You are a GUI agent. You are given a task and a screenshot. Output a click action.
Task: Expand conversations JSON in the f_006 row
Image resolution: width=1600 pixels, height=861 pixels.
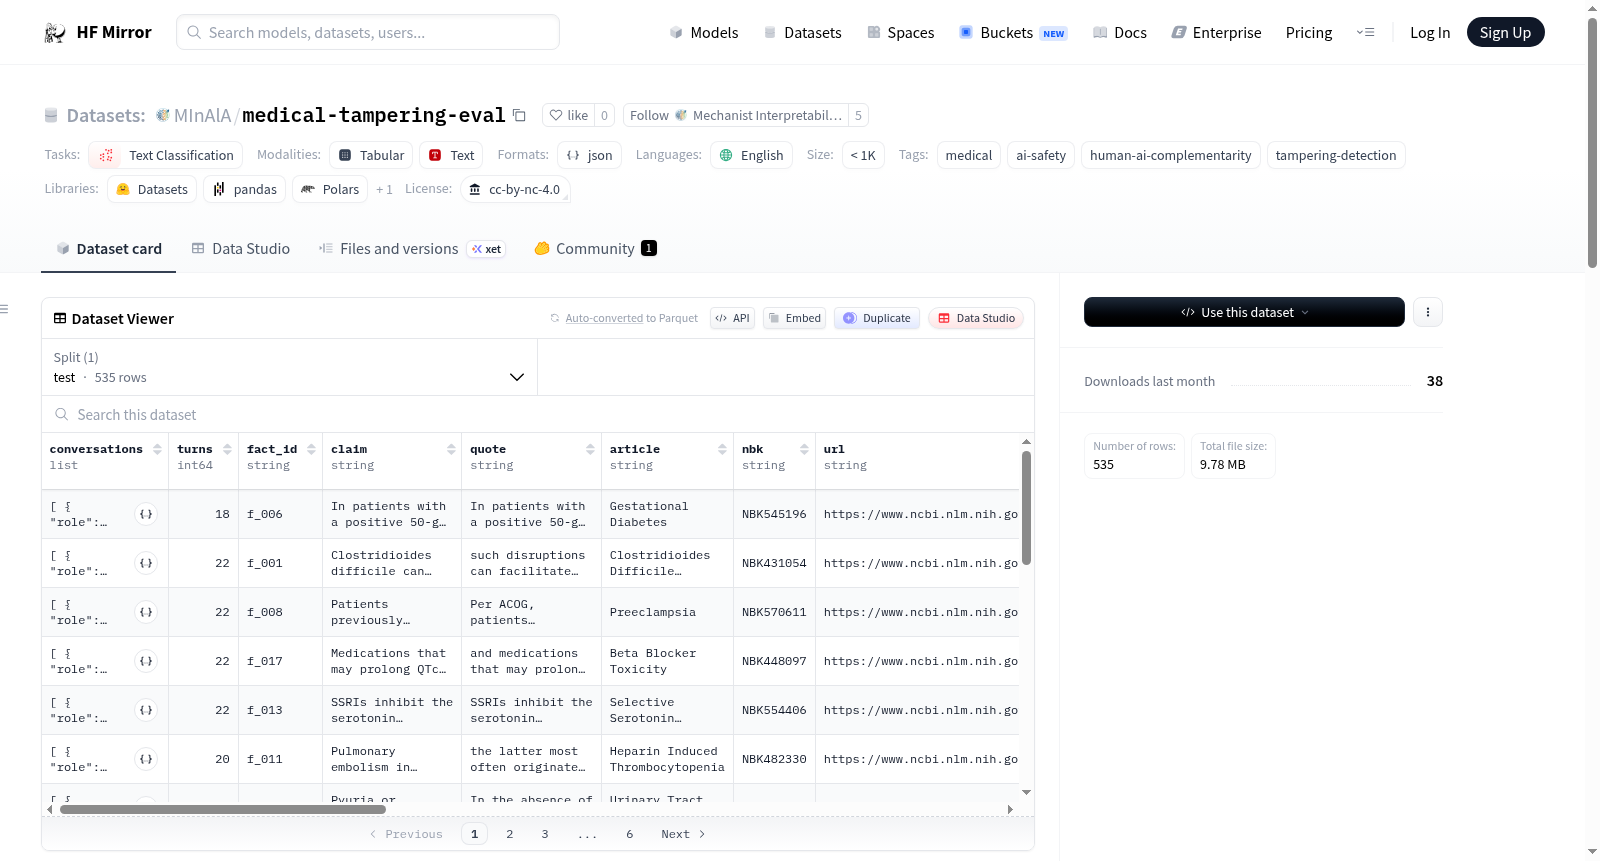tap(146, 514)
